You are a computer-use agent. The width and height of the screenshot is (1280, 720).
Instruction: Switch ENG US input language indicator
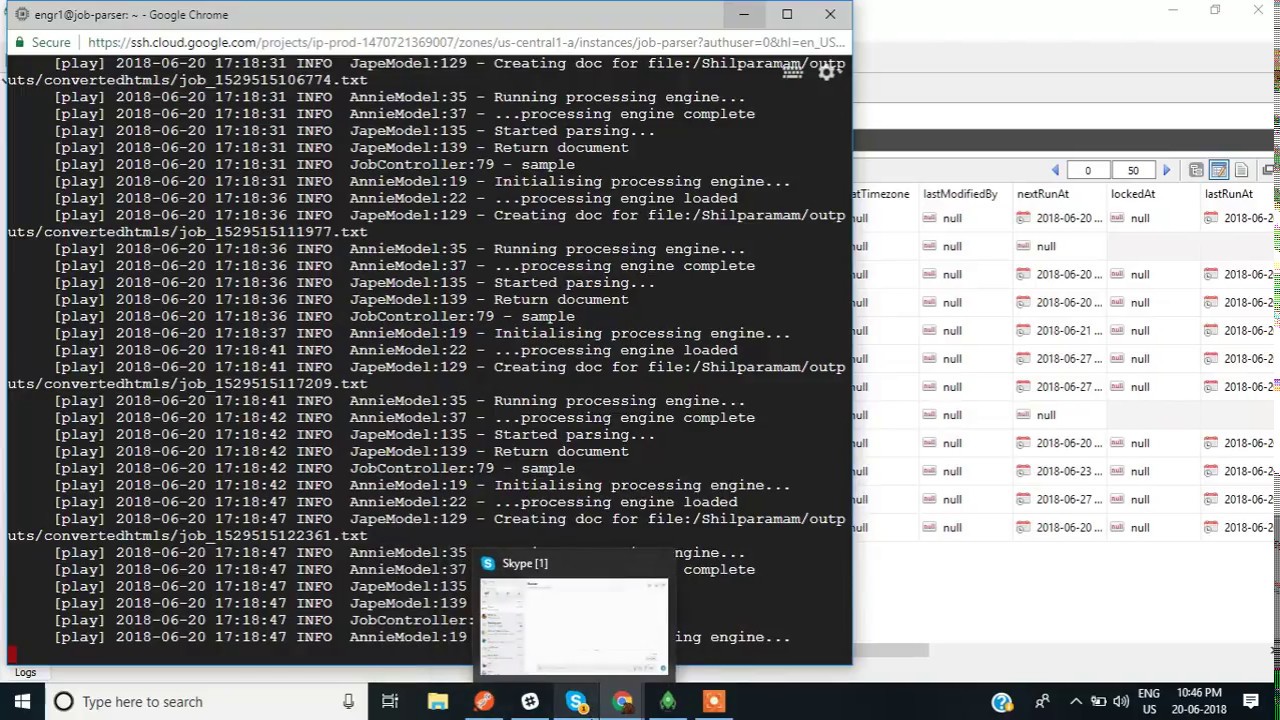pos(1149,701)
